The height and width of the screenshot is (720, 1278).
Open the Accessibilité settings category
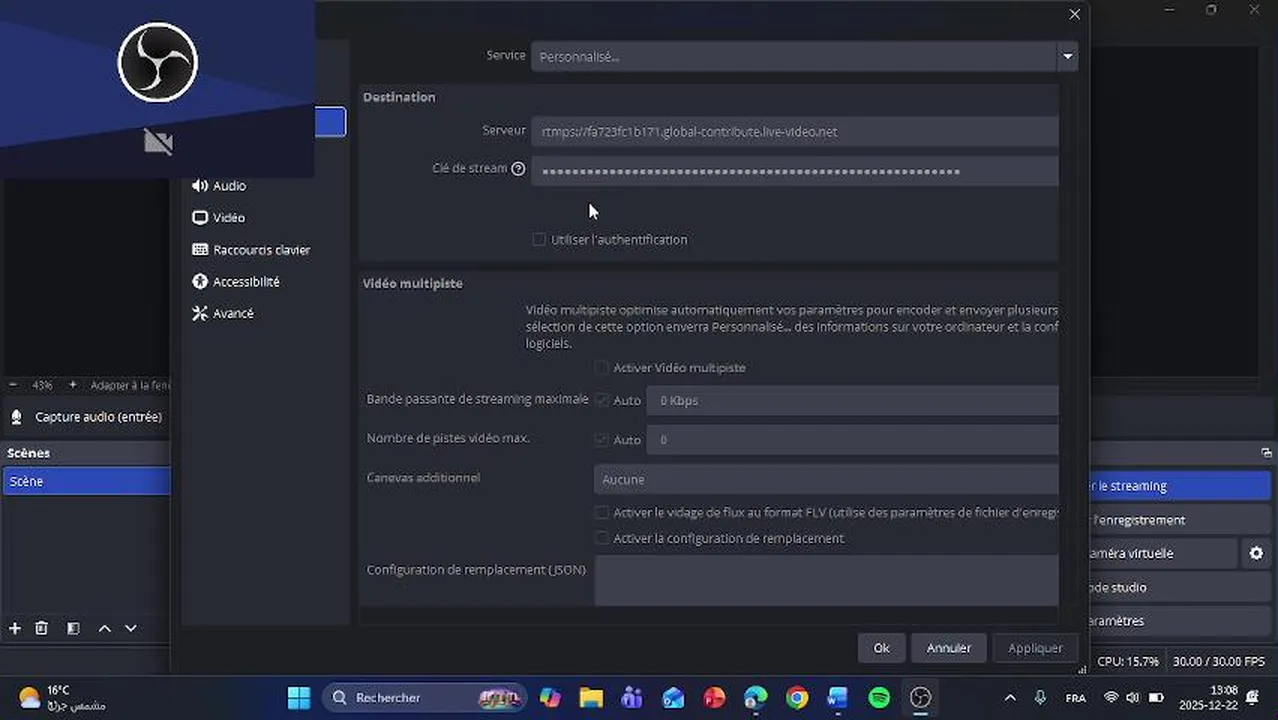(236, 282)
